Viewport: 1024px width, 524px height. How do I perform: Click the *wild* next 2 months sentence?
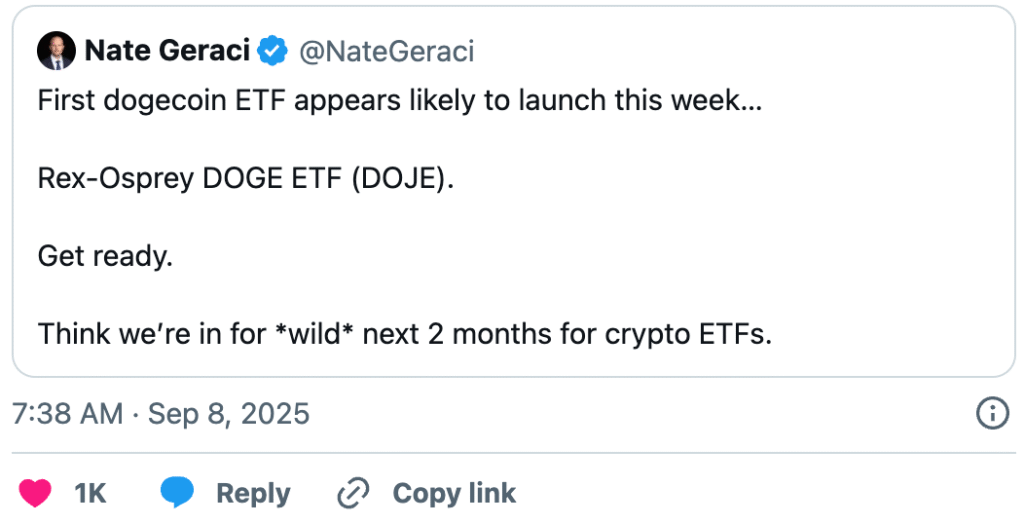coord(405,333)
